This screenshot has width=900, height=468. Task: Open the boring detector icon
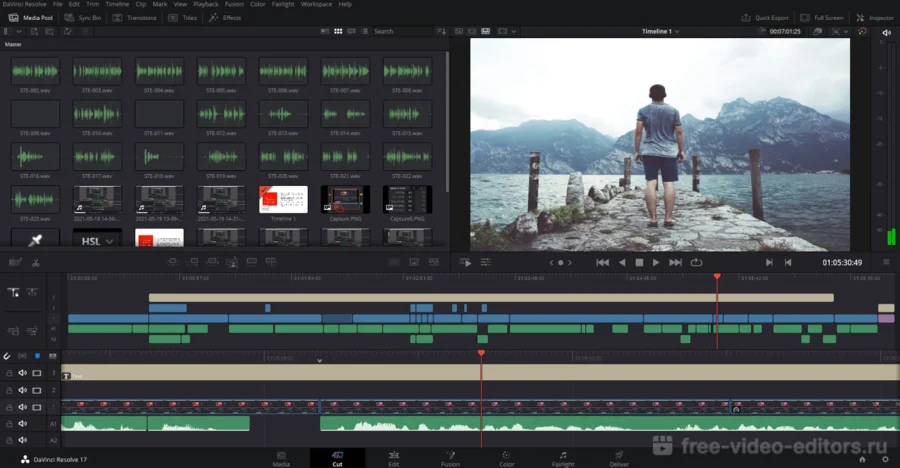(15, 262)
